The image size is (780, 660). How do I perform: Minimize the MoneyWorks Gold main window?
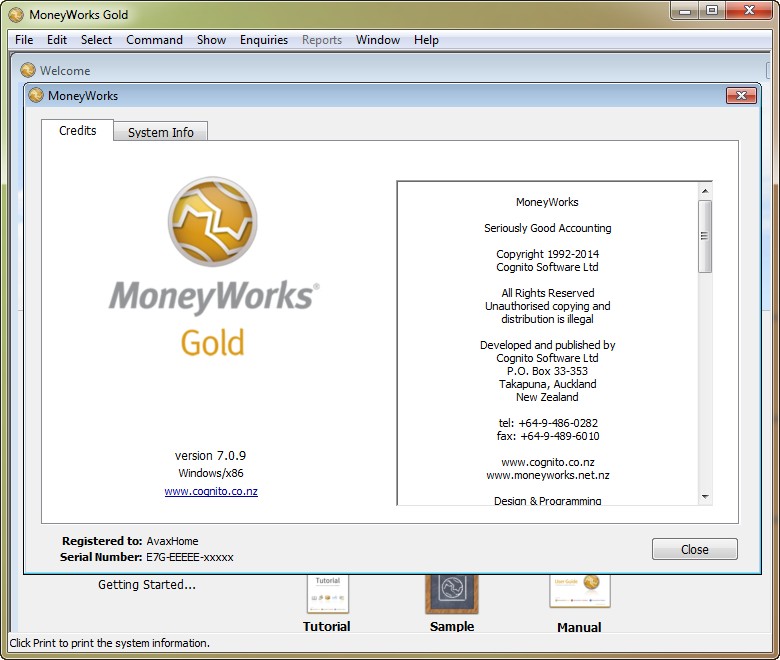(x=685, y=10)
